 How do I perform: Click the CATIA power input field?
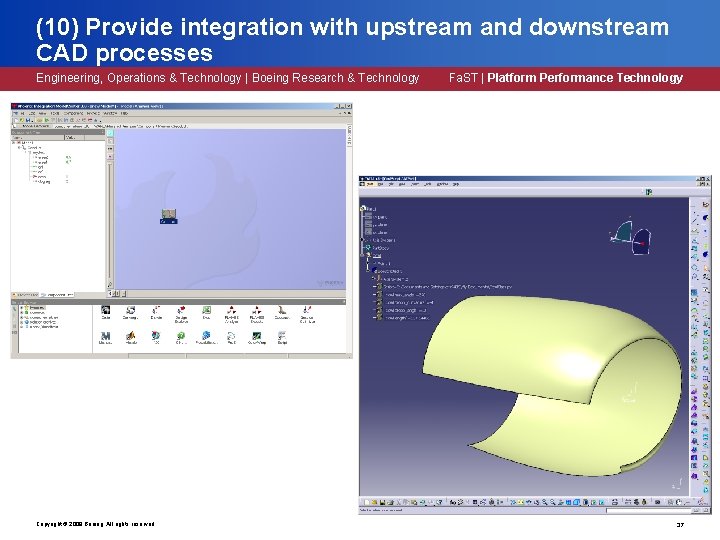tap(649, 511)
